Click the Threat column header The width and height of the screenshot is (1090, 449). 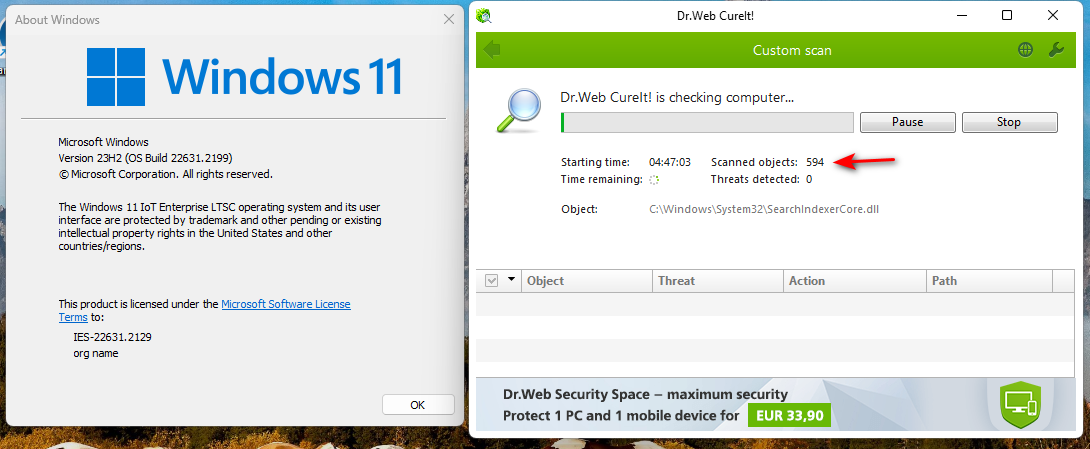click(717, 281)
